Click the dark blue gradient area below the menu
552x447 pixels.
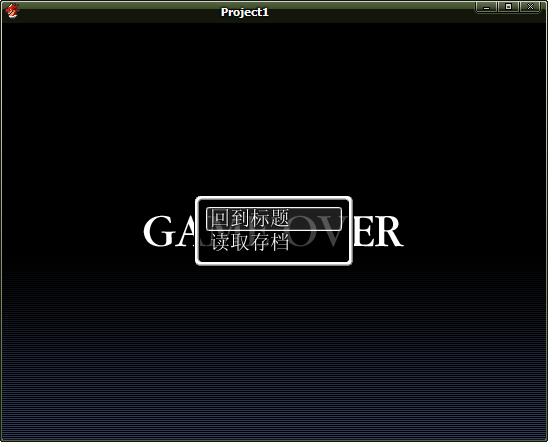(275, 352)
